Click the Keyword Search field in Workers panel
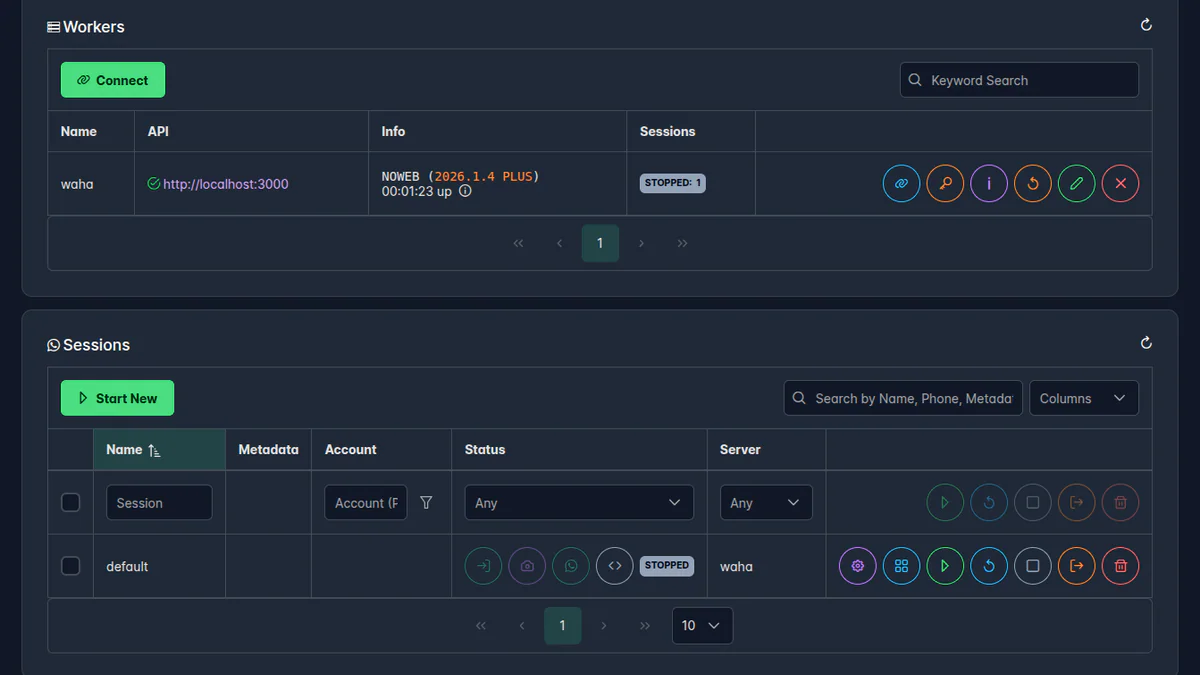The width and height of the screenshot is (1200, 675). 1019,80
